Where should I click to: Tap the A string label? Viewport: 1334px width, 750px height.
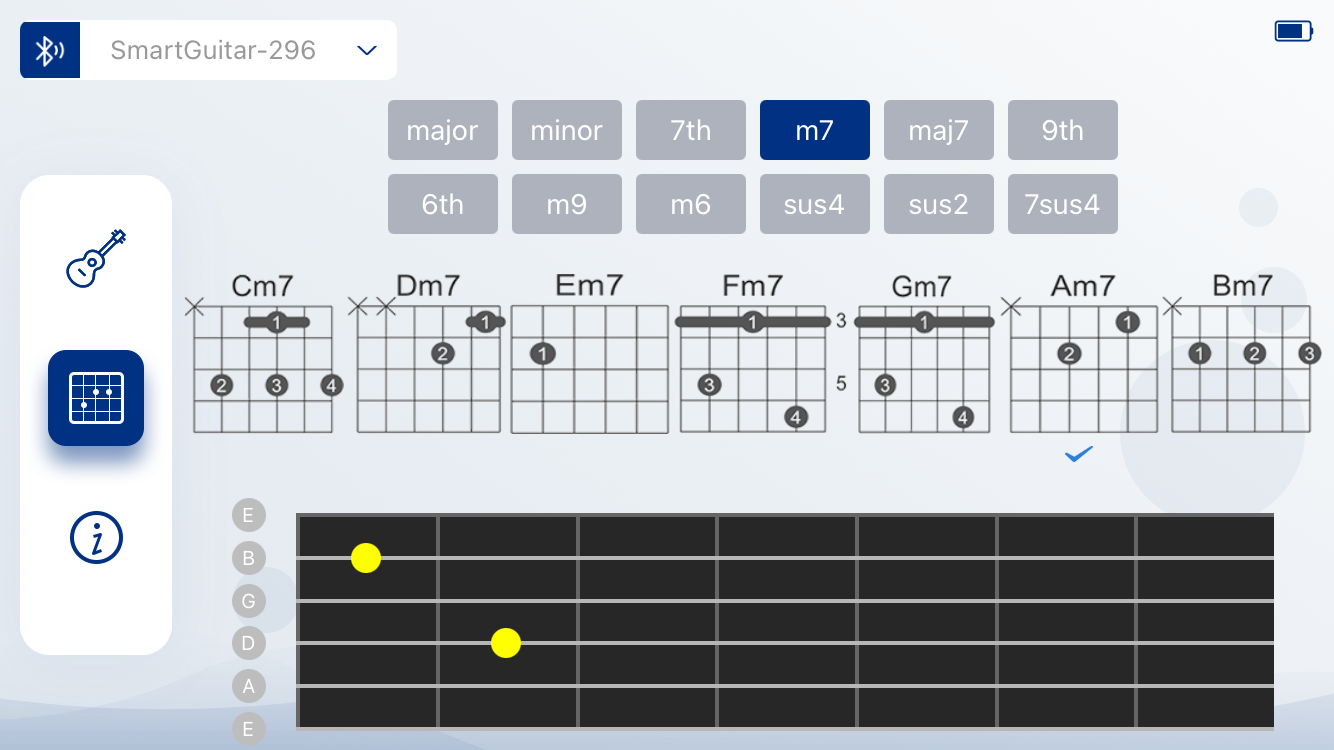point(248,686)
